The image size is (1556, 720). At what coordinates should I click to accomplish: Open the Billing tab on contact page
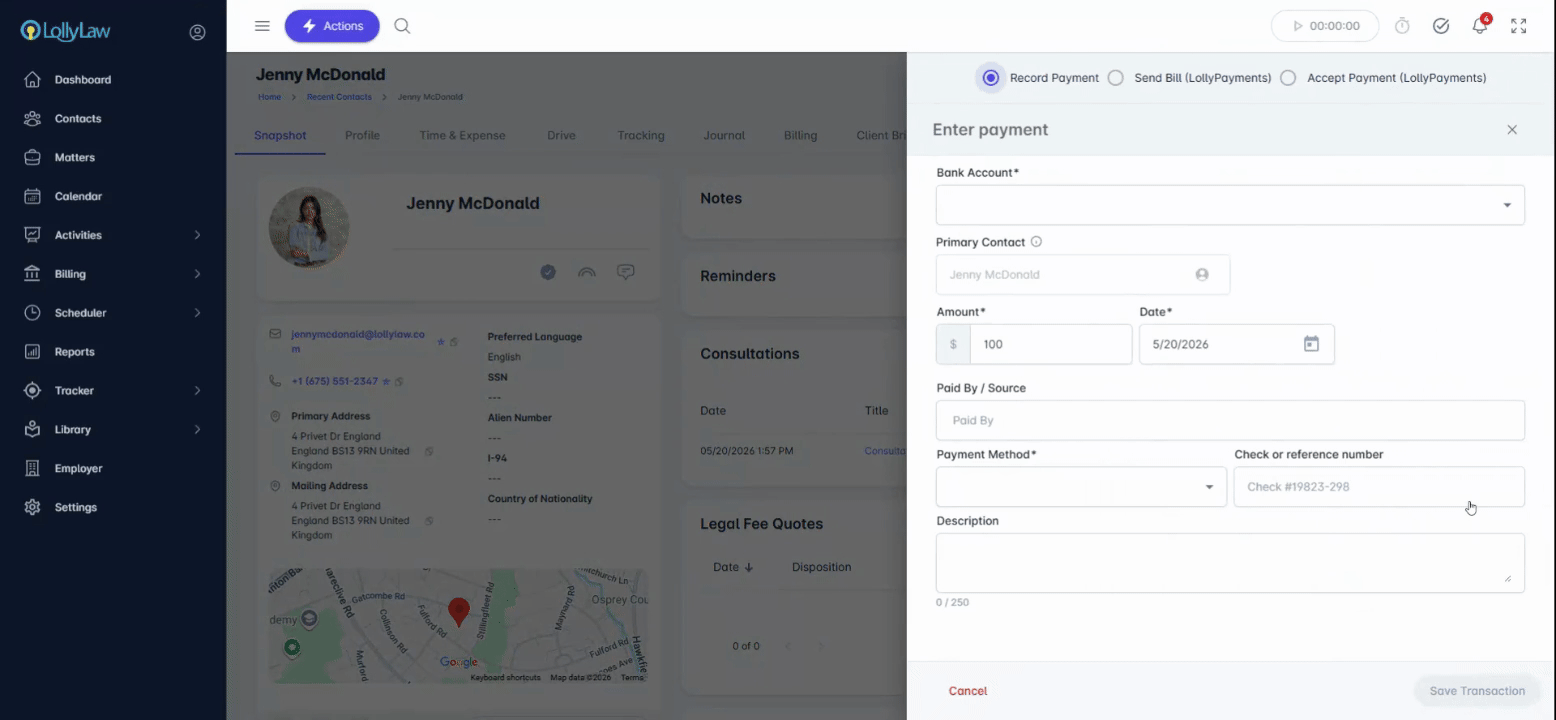point(800,135)
